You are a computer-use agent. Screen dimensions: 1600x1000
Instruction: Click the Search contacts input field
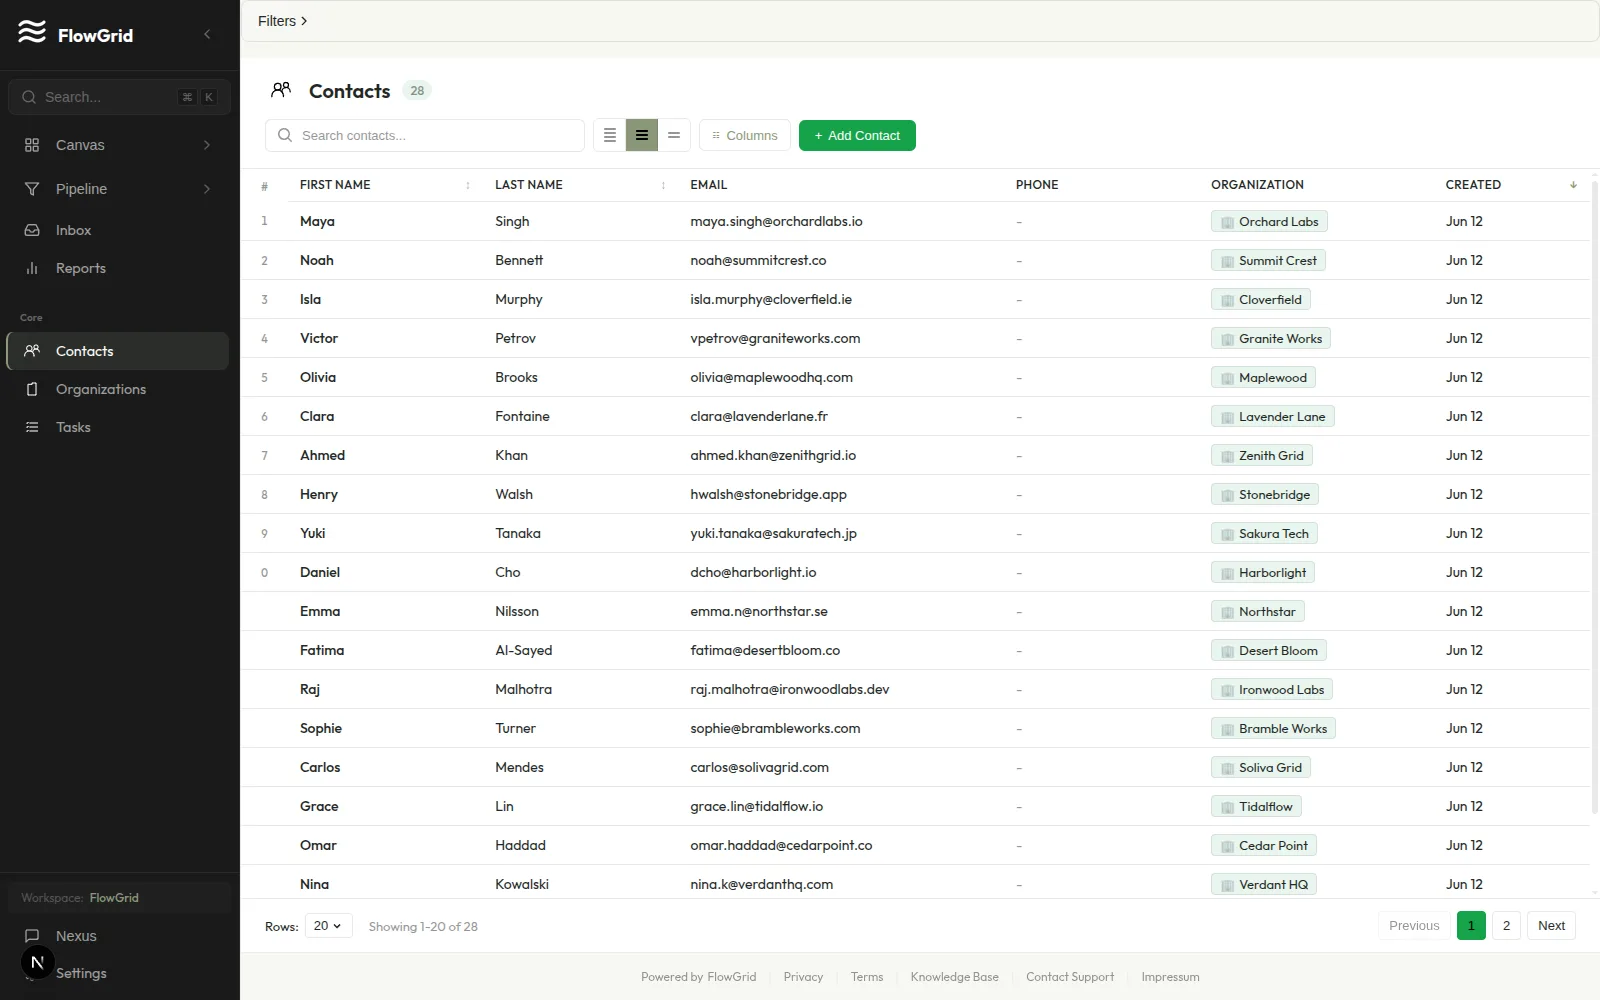pos(425,135)
